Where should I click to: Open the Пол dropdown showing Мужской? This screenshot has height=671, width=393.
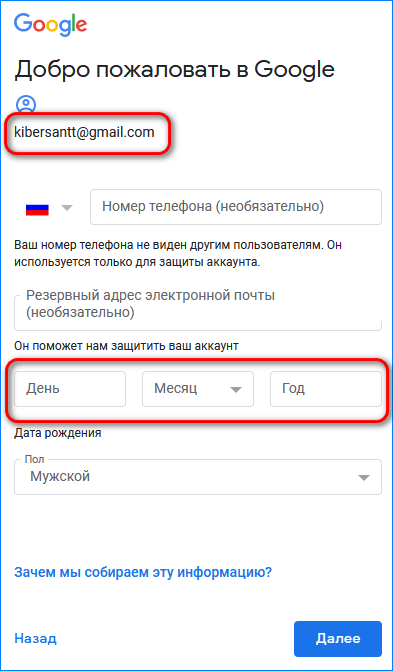click(198, 477)
